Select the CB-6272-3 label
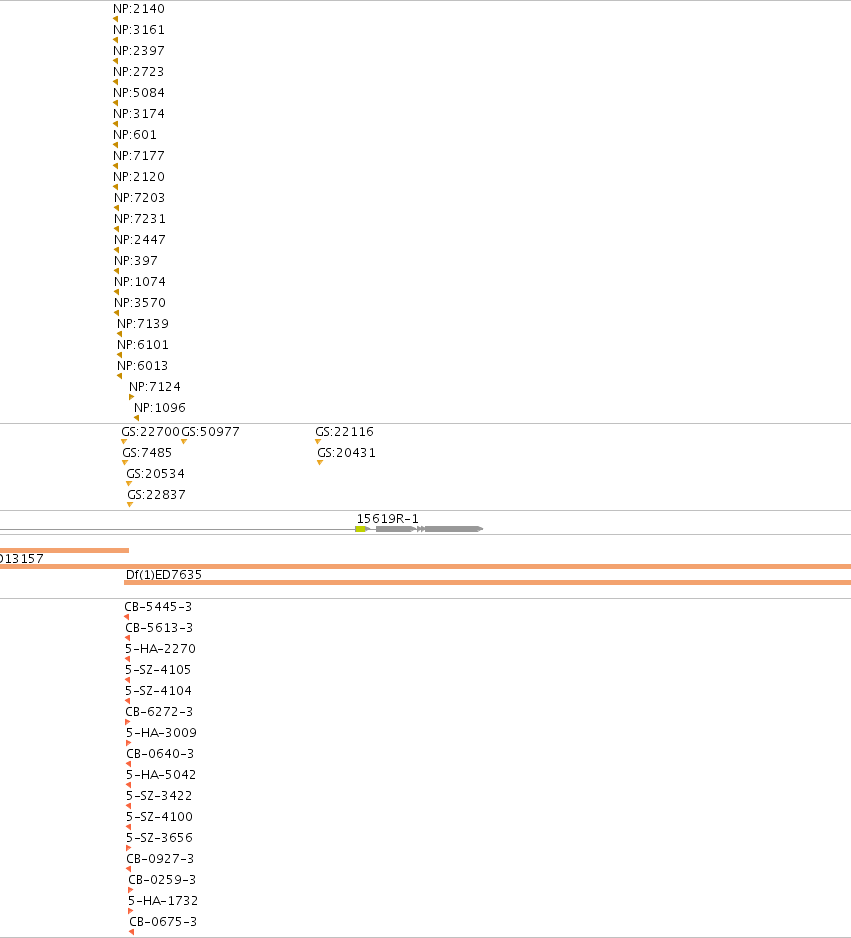The height and width of the screenshot is (938, 851). tap(159, 711)
